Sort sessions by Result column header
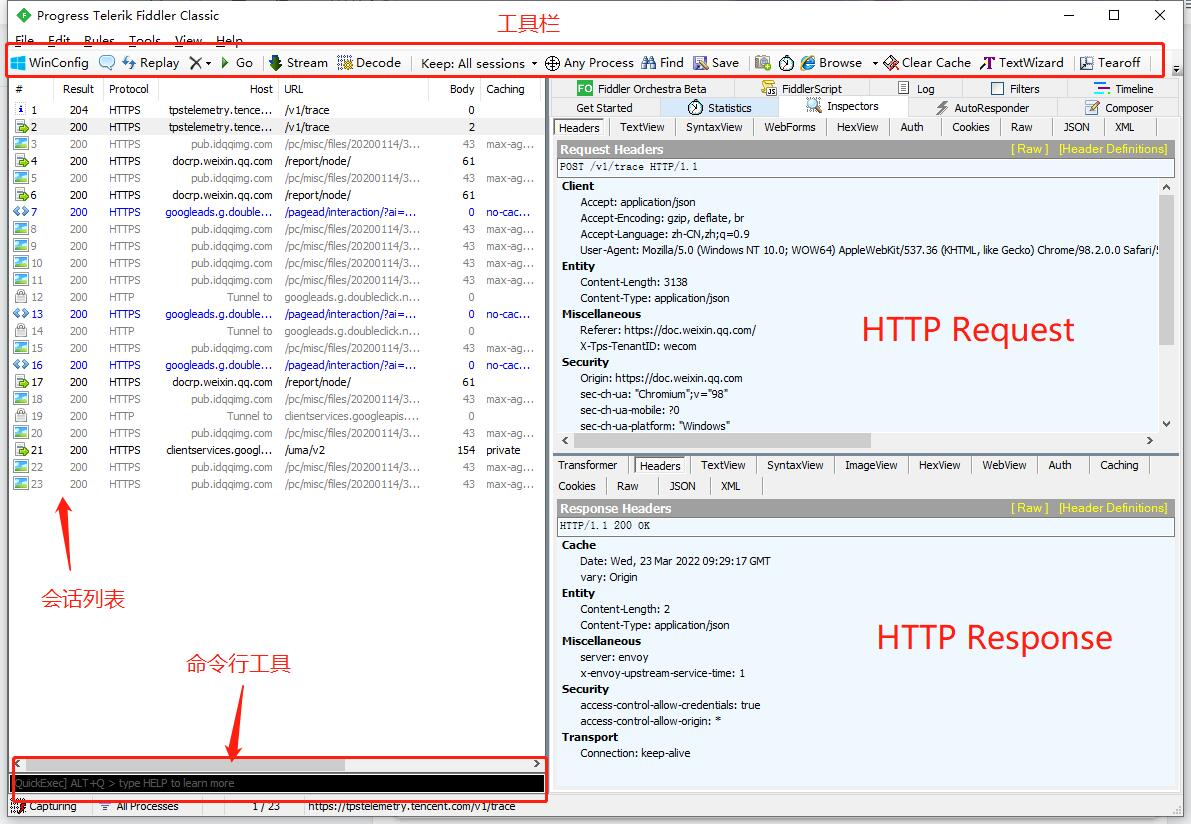The height and width of the screenshot is (824, 1191). coord(78,89)
